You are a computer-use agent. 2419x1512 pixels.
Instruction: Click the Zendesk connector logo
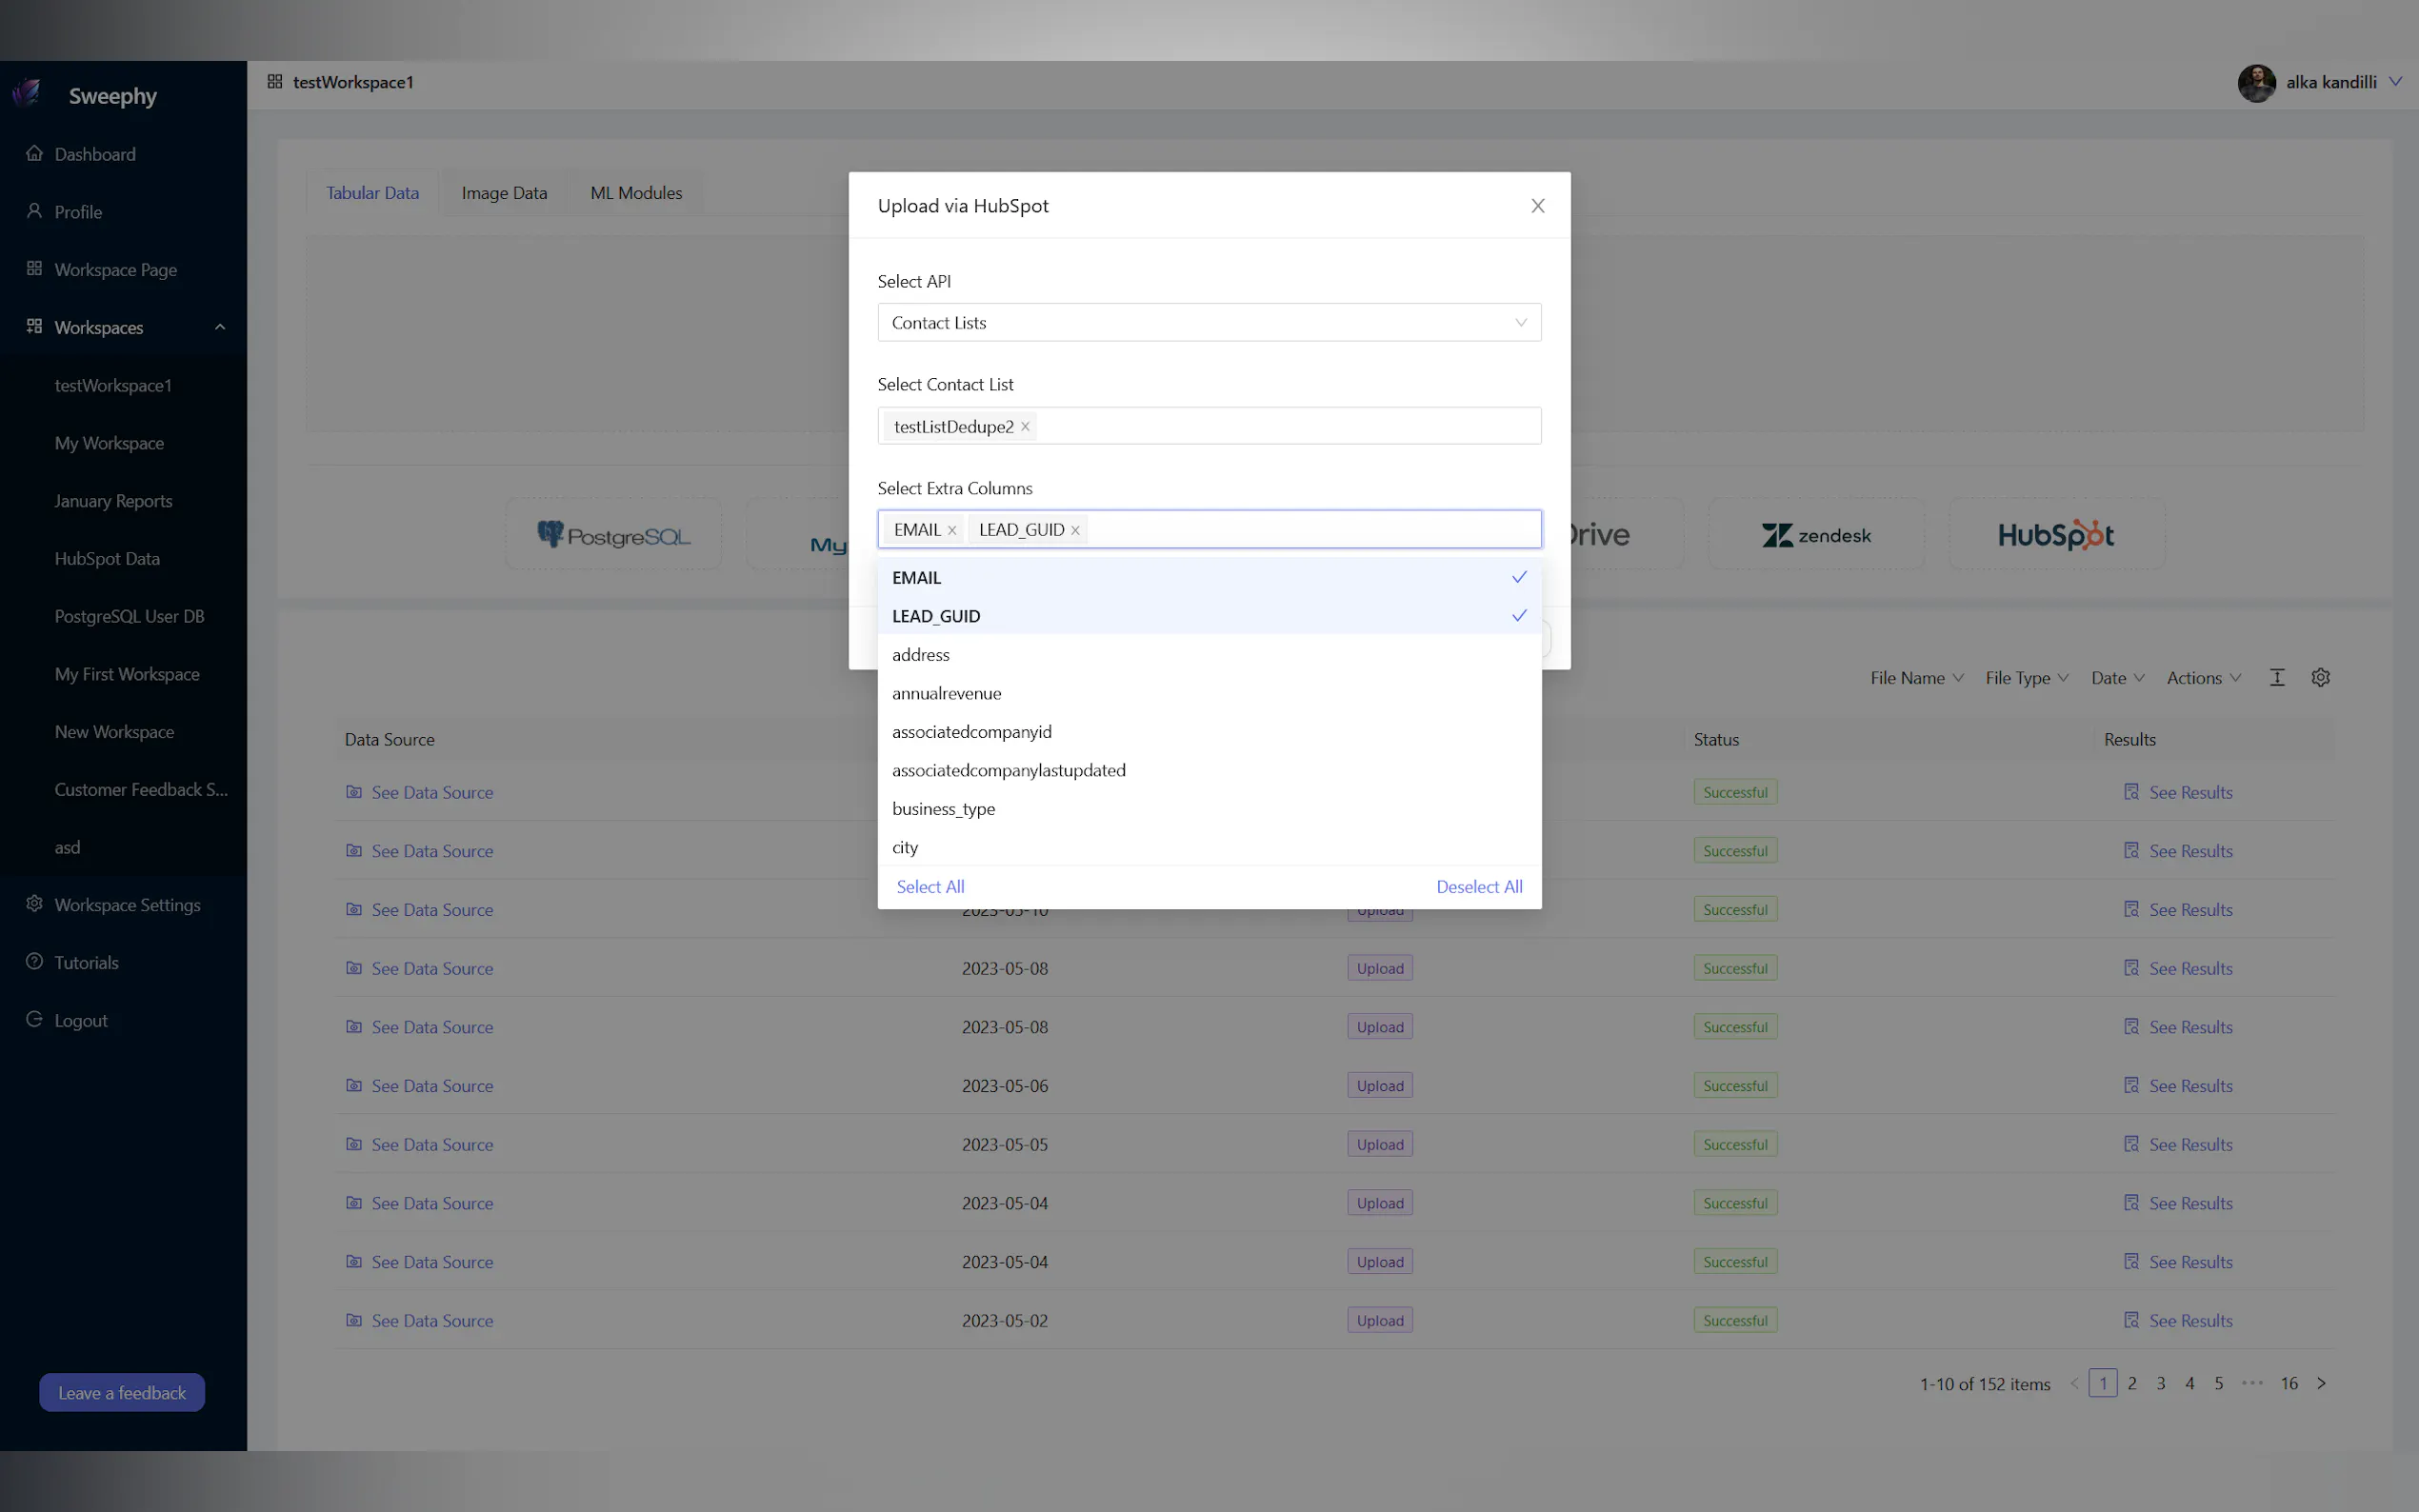(x=1816, y=535)
